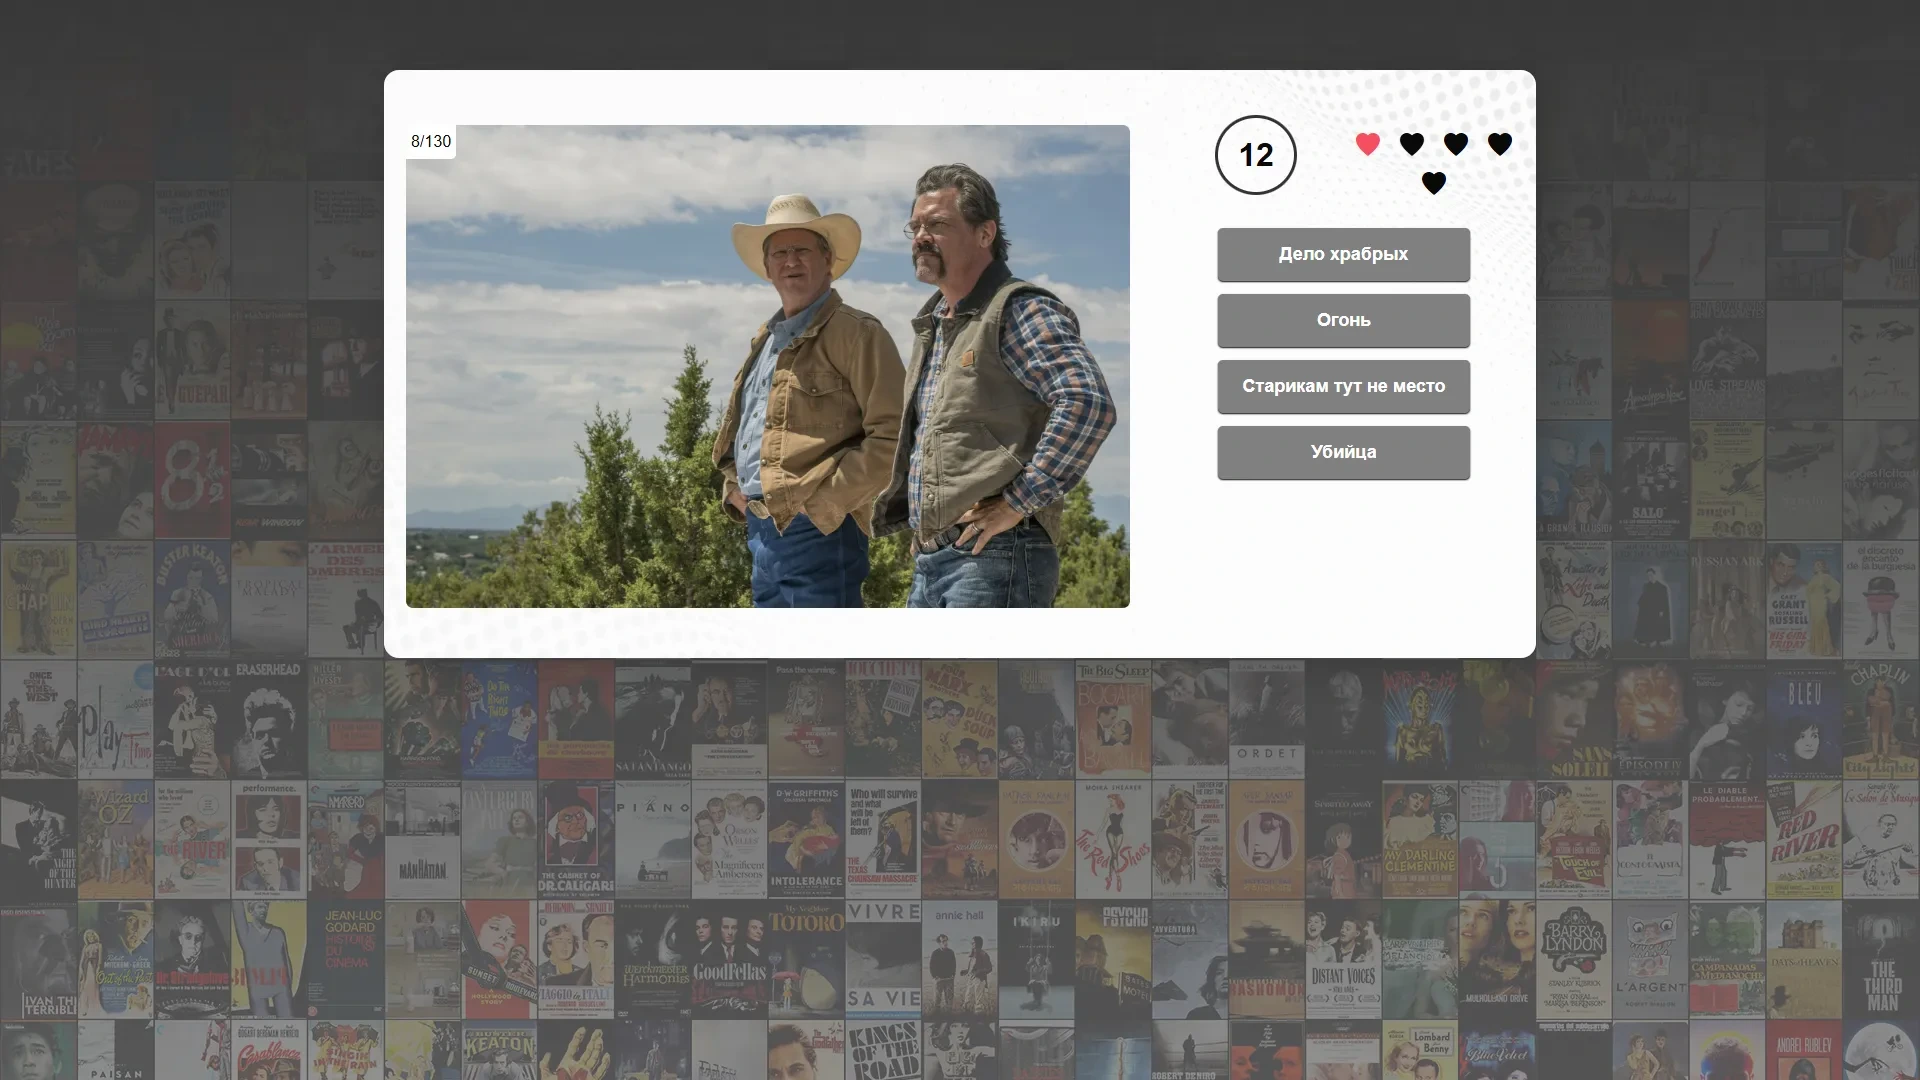Click the Annie Hall poster in background
Screen dimensions: 1920x1080
coord(959,960)
